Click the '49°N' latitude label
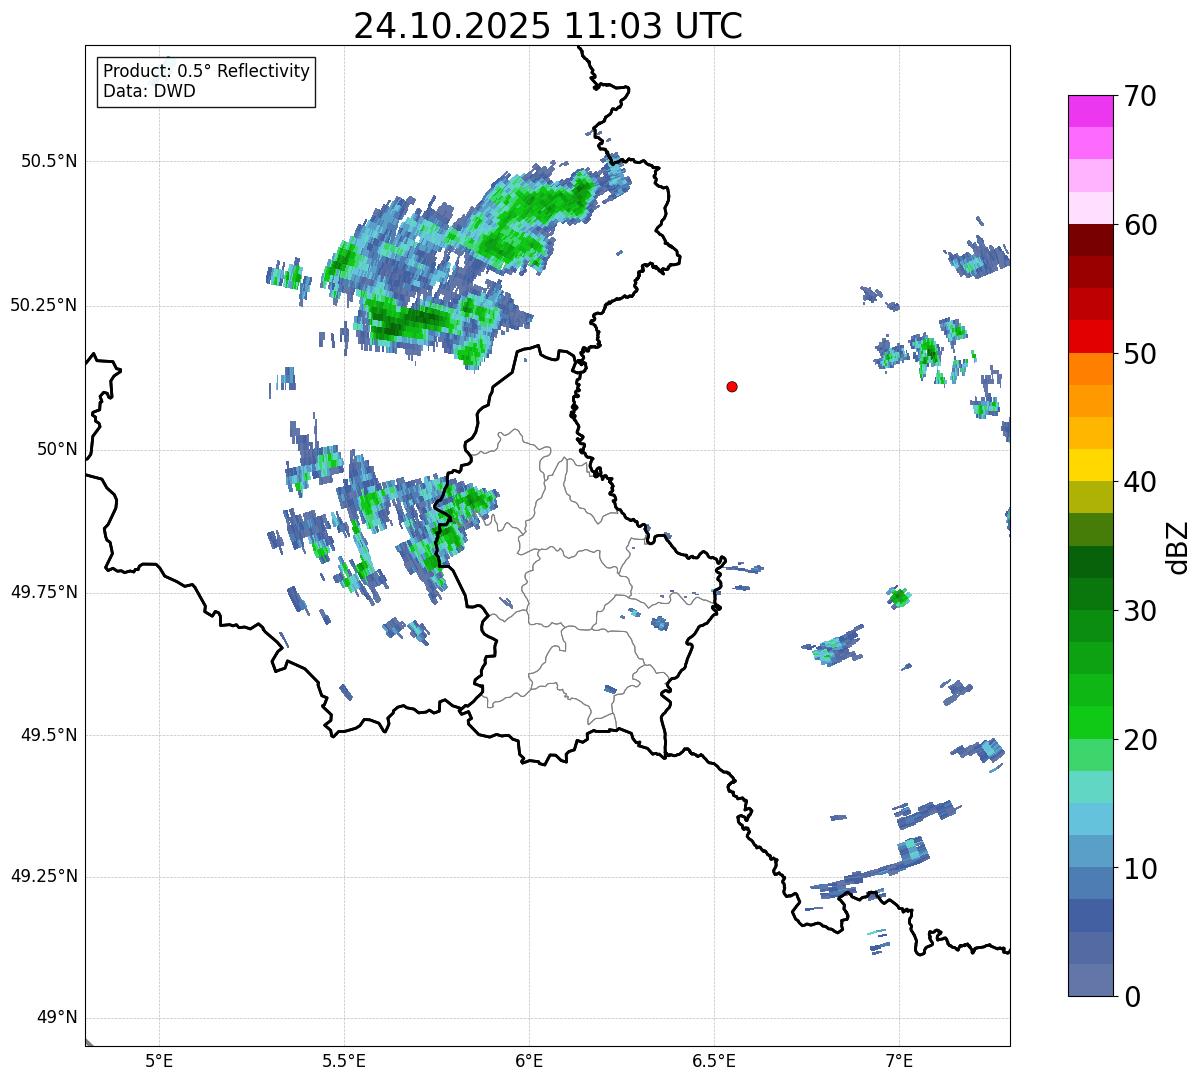The image size is (1202, 1081). [57, 1018]
